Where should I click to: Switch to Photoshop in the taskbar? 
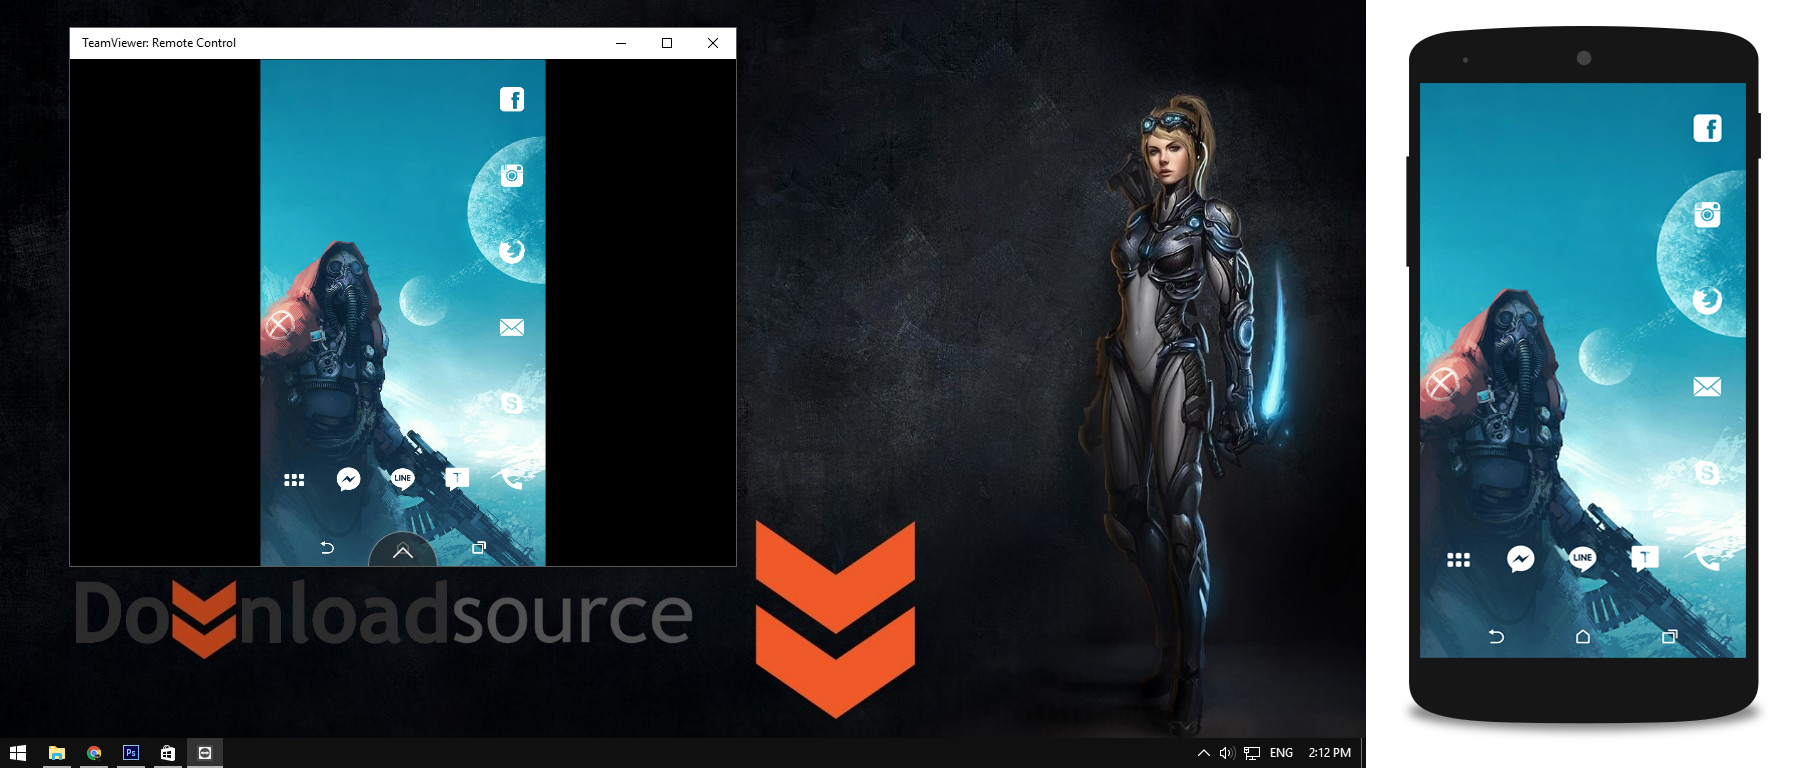coord(131,753)
